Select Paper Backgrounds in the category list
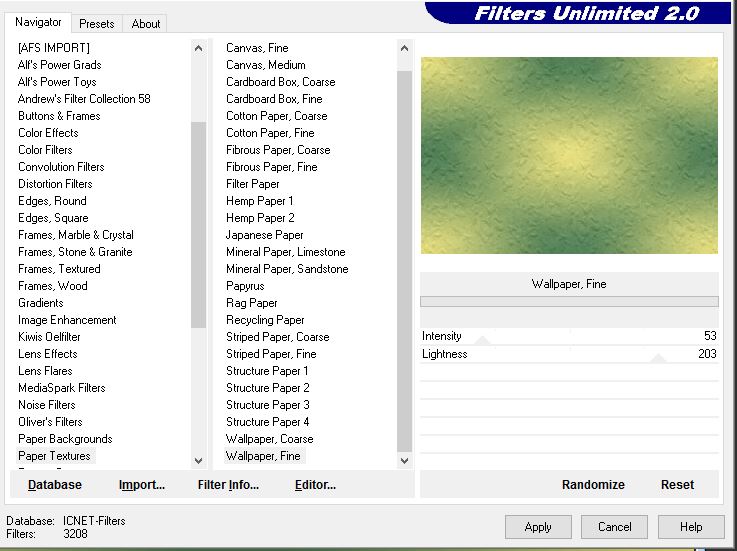 click(x=65, y=439)
